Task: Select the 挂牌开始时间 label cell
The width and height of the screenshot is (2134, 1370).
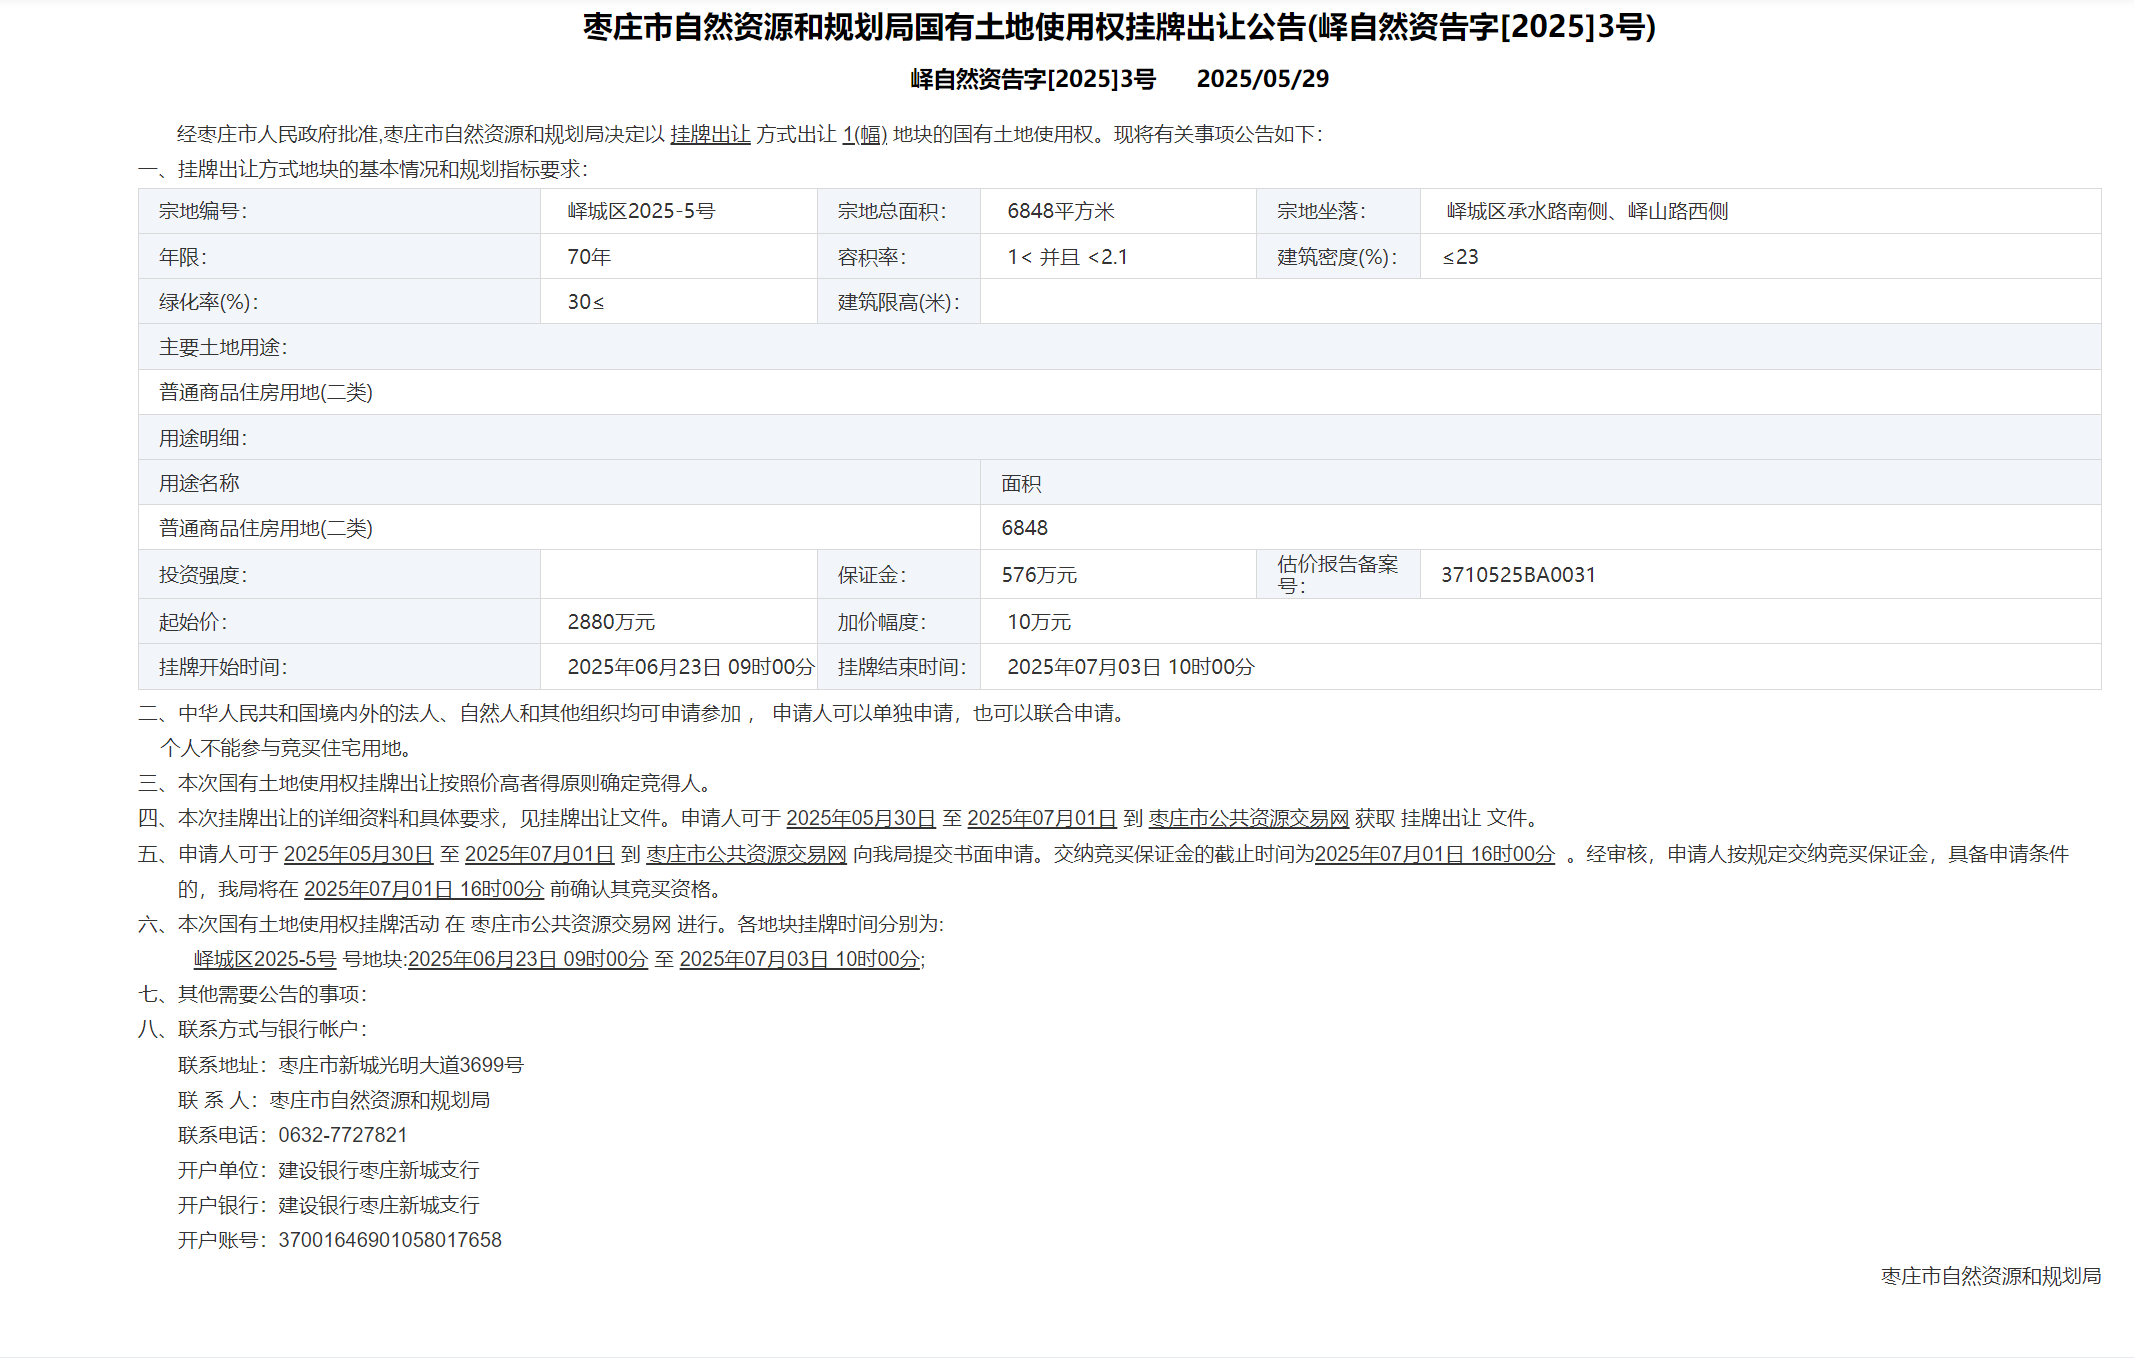Action: pyautogui.click(x=339, y=667)
